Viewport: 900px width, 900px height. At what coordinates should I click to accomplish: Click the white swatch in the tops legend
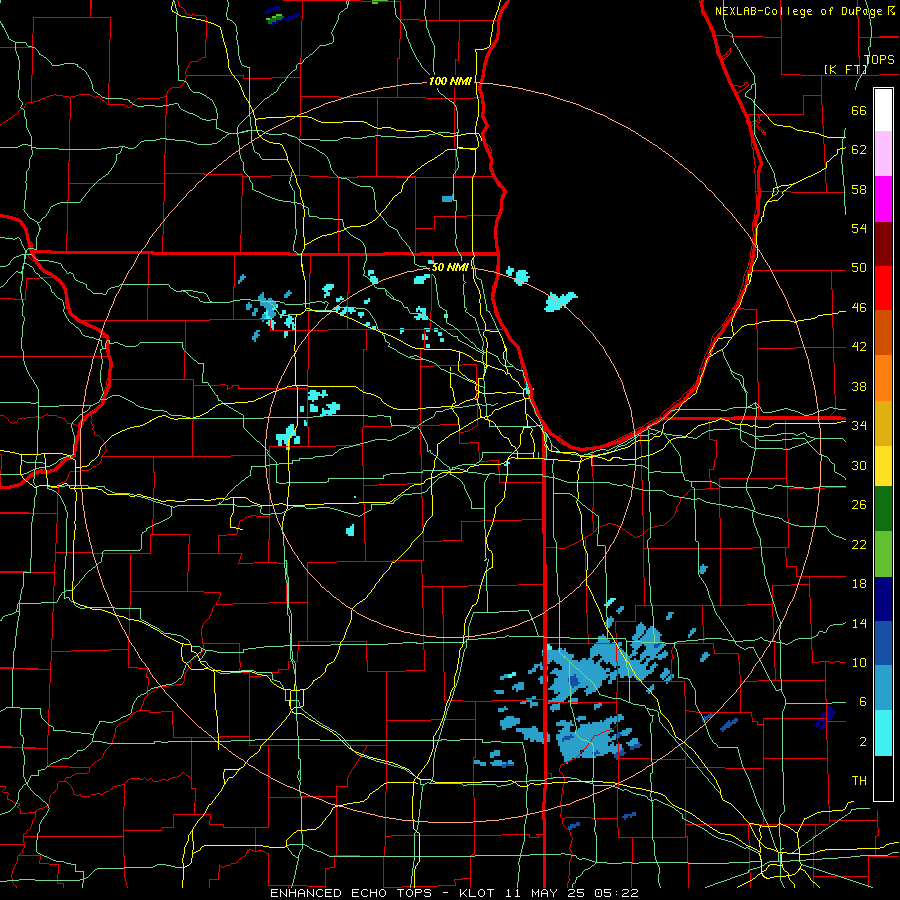pos(883,110)
